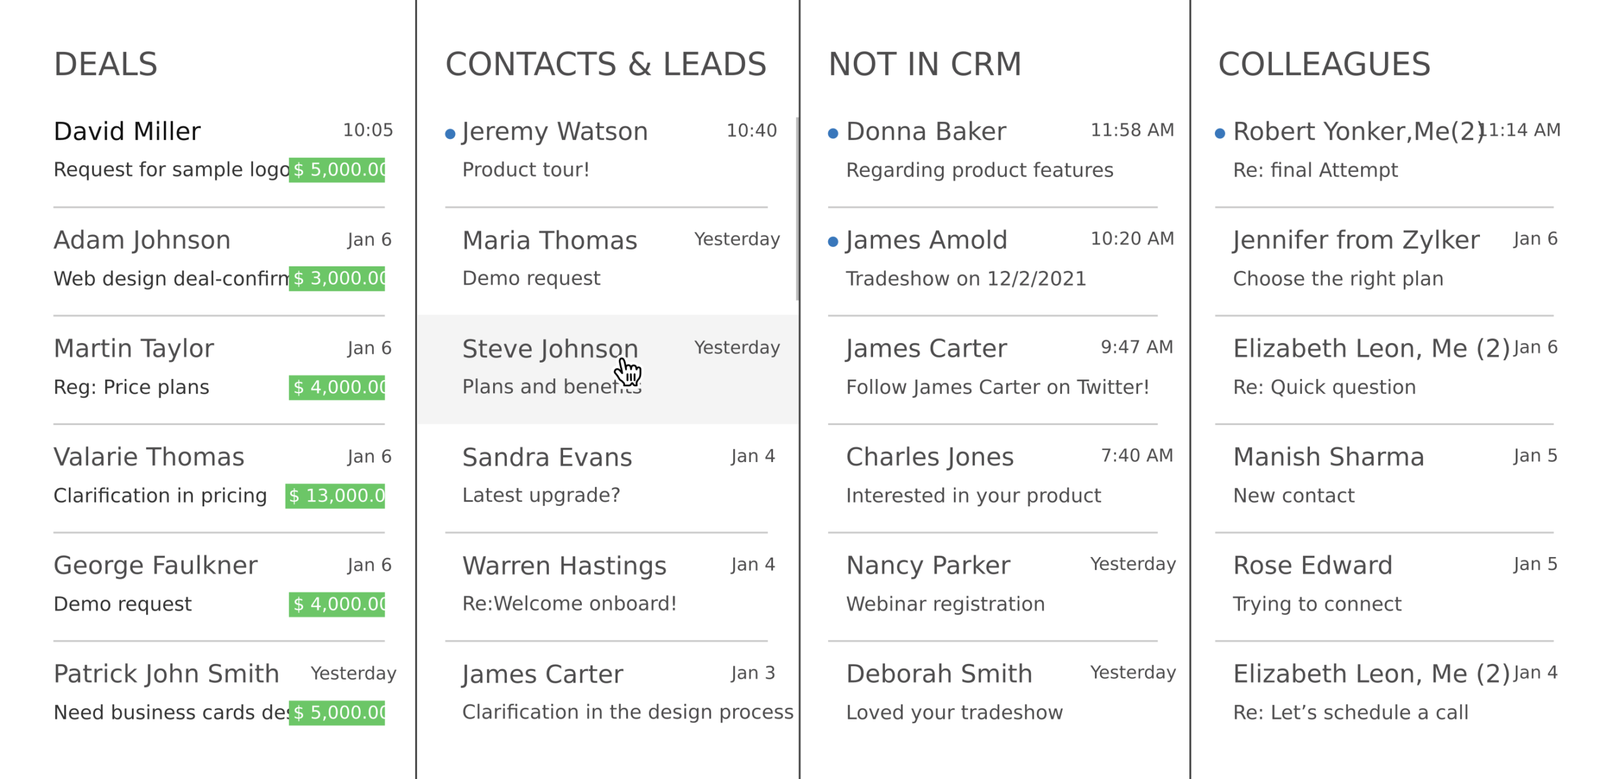
Task: Click Martin Taylor's $4,000.00 deal badge
Action: tap(337, 387)
